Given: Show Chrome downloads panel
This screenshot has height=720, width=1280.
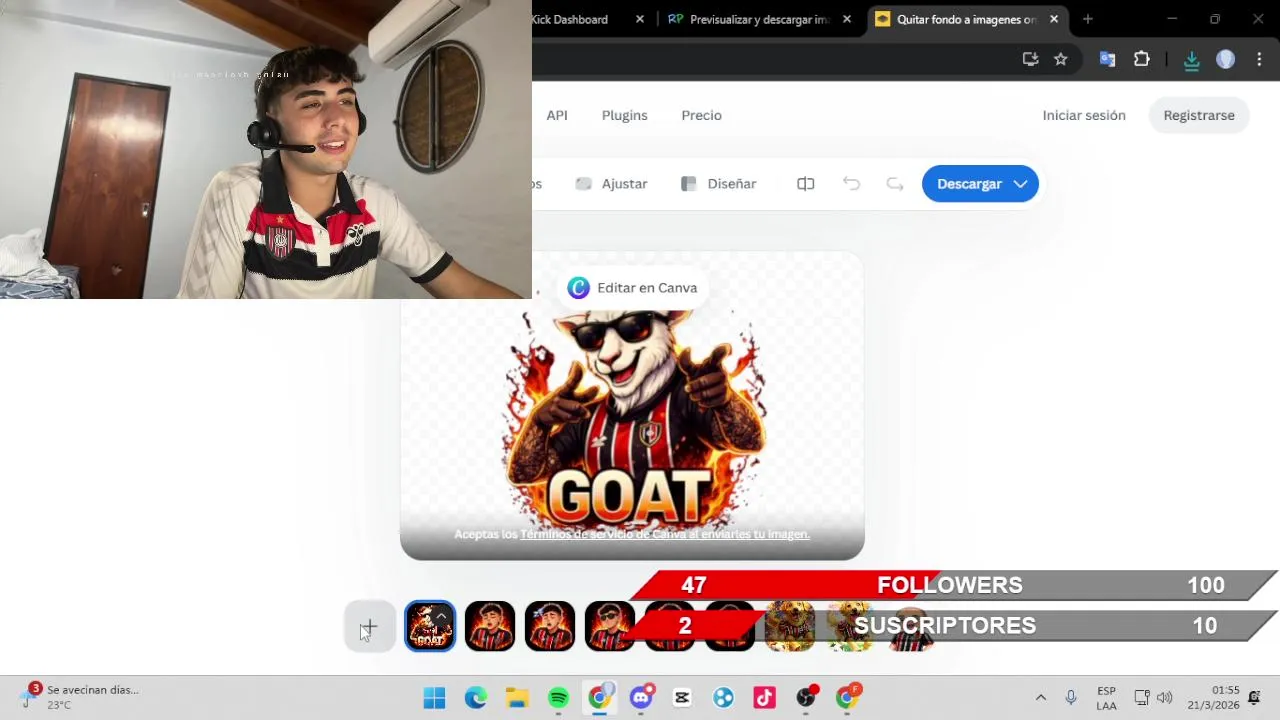Looking at the screenshot, I should click(1191, 60).
